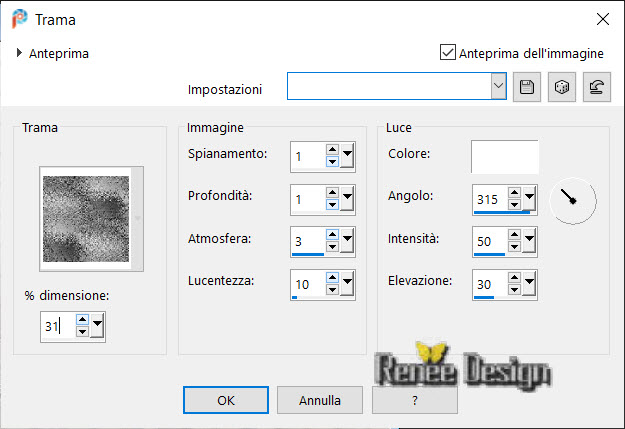Screen dimensions: 625x429
Task: Open the Lucentezza slider dropdown
Action: [x=347, y=283]
